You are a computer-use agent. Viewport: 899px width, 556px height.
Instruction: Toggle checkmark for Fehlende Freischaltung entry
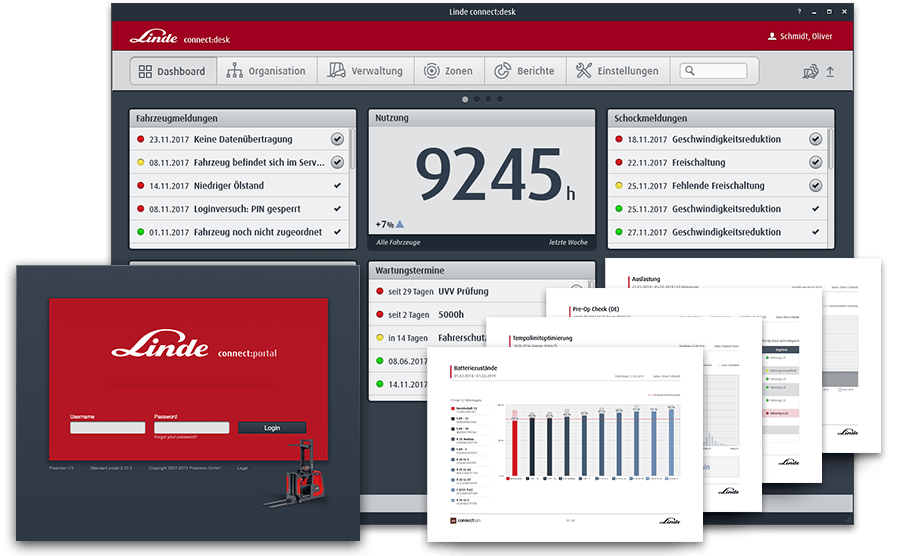click(x=816, y=185)
